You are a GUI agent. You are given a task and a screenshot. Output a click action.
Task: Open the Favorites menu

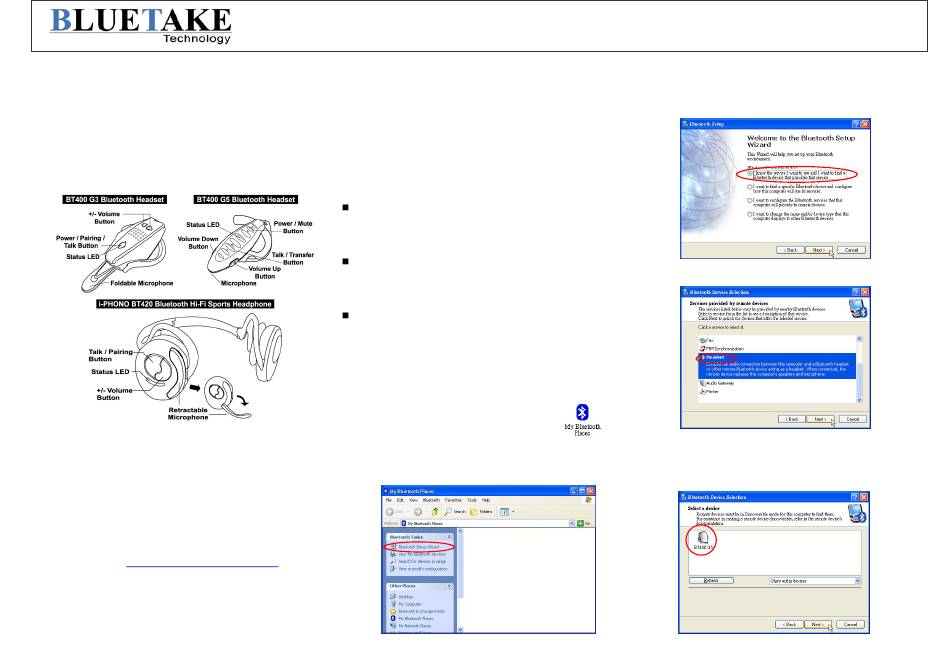pos(453,500)
